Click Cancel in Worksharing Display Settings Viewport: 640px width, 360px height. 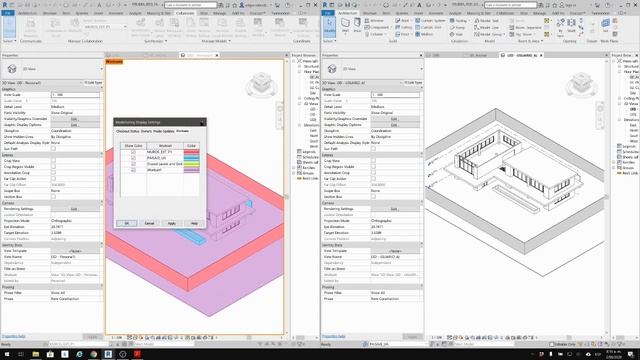(149, 223)
